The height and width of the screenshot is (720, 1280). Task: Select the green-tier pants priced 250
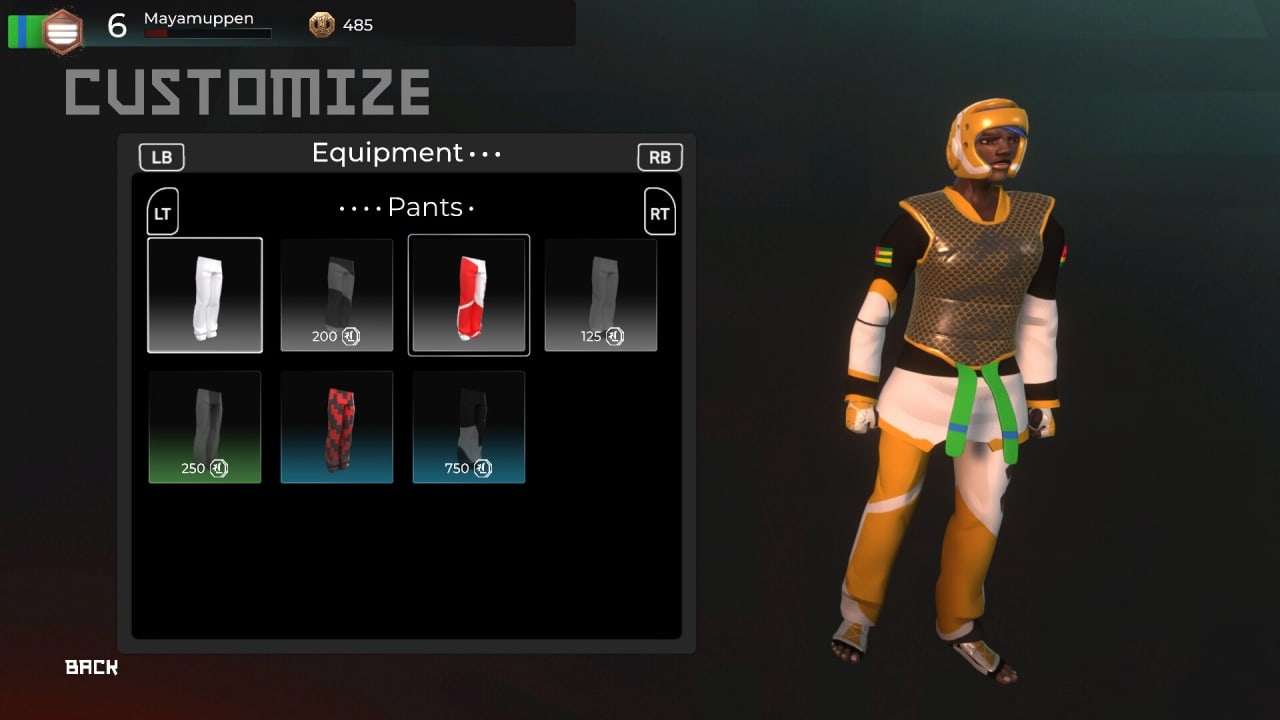[205, 427]
